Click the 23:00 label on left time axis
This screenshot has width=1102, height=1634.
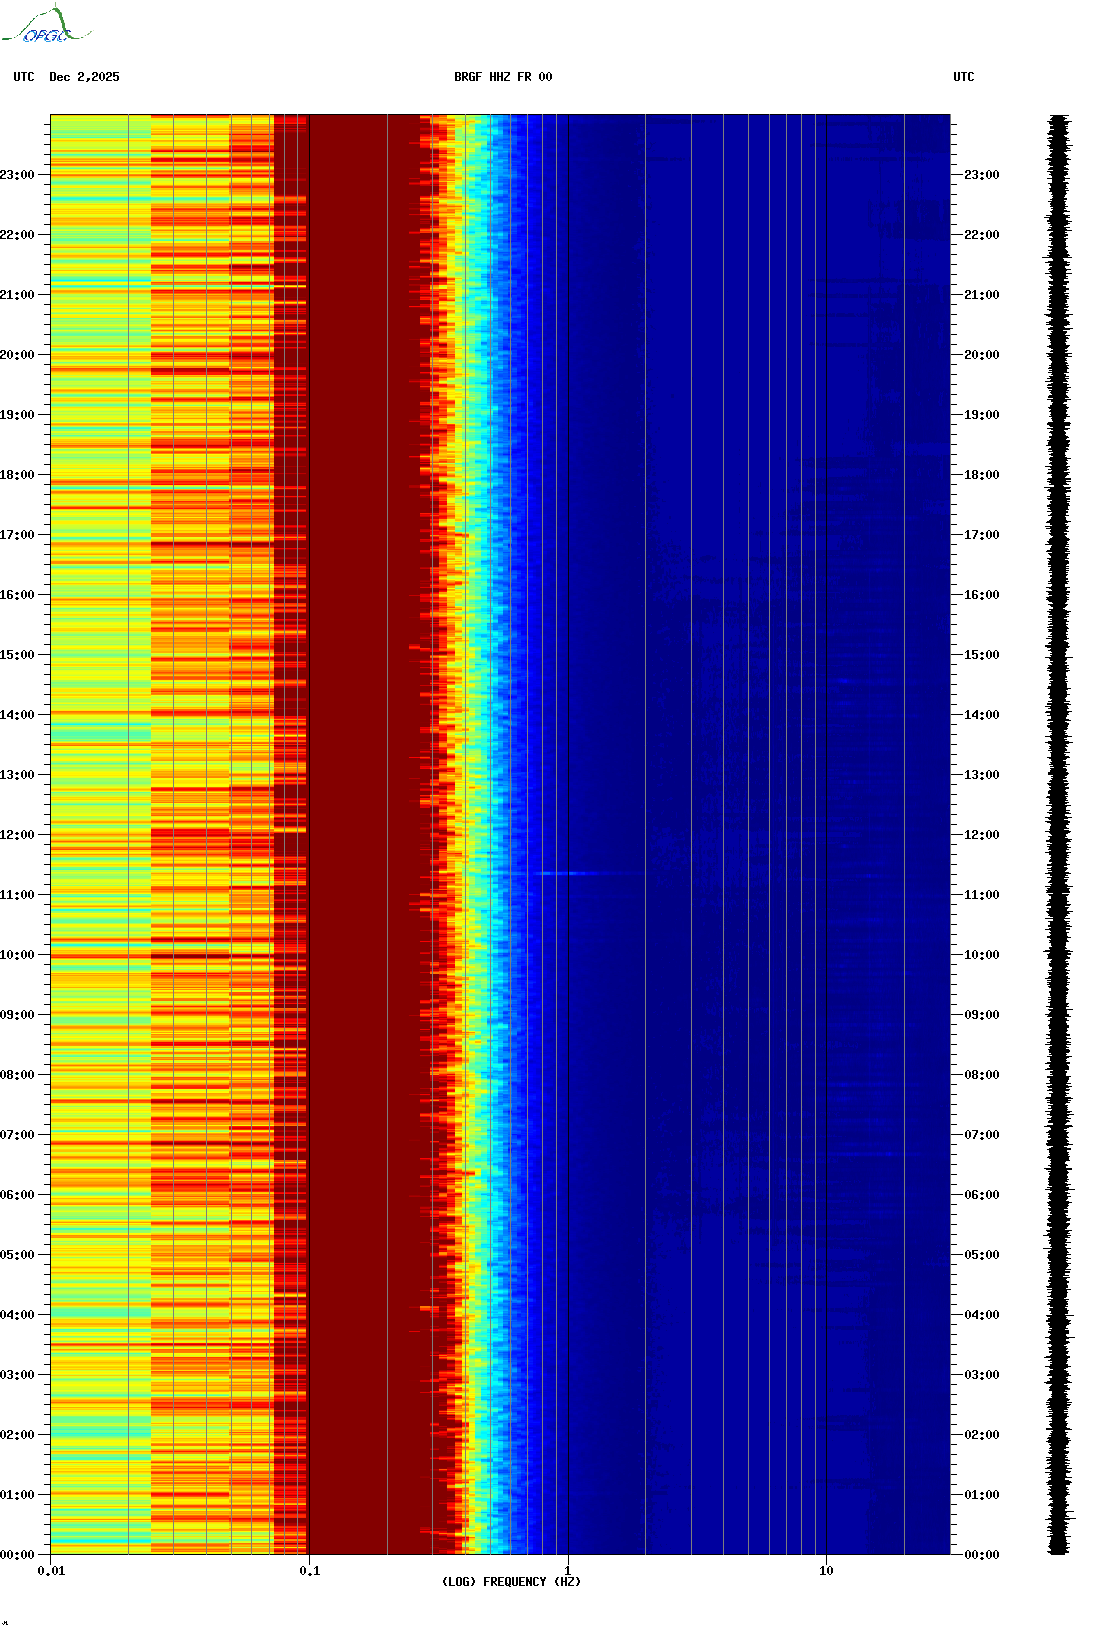point(17,175)
